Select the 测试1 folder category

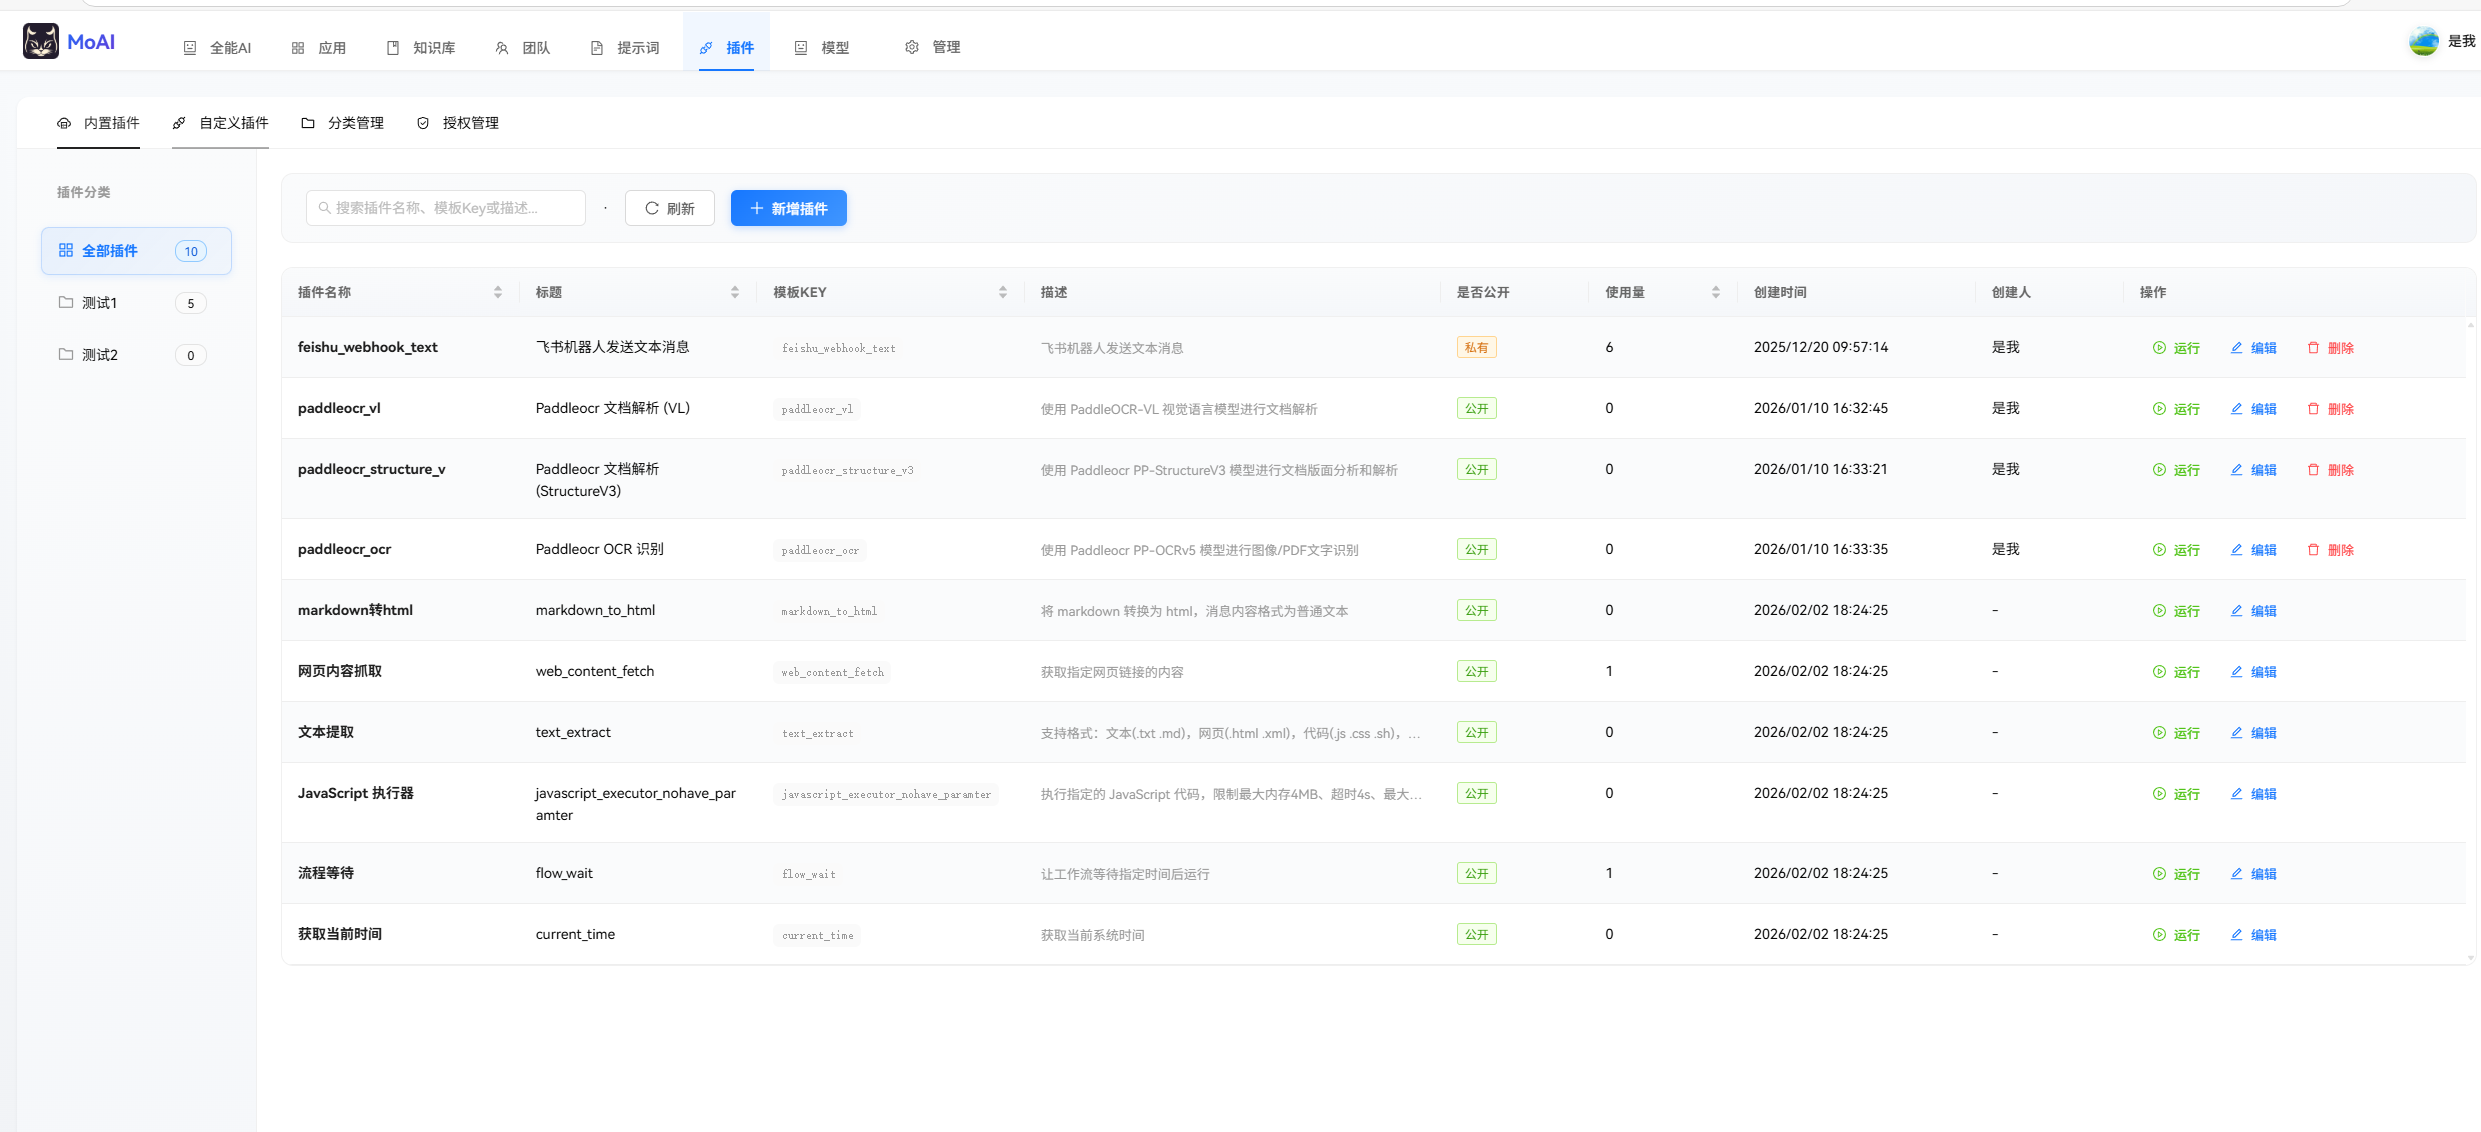[x=100, y=303]
